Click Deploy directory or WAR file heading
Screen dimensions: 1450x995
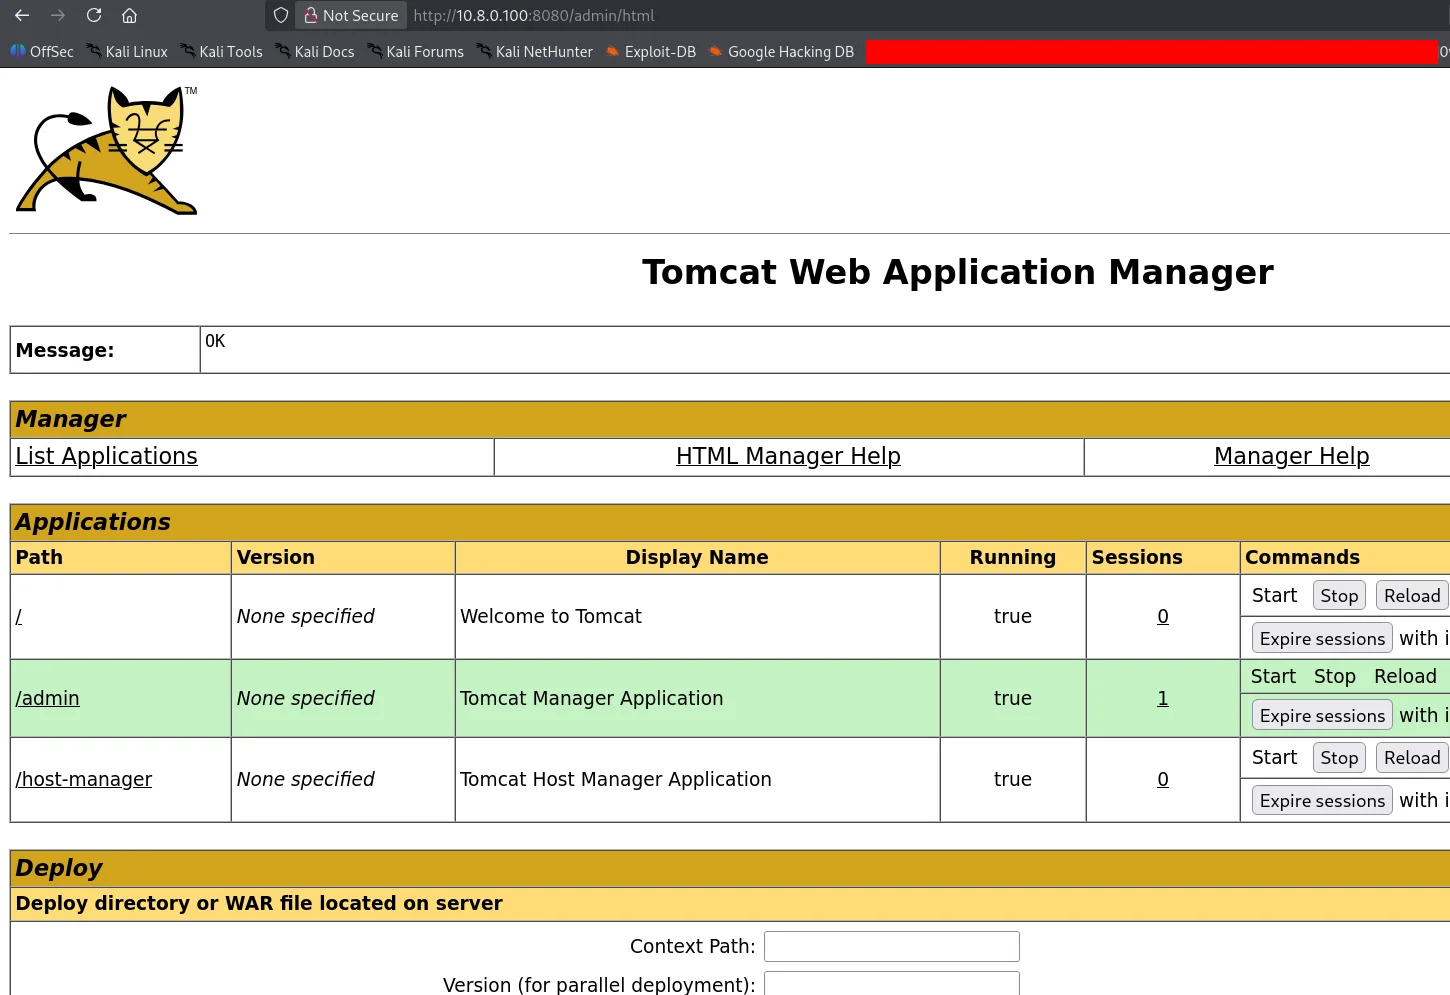(x=259, y=903)
